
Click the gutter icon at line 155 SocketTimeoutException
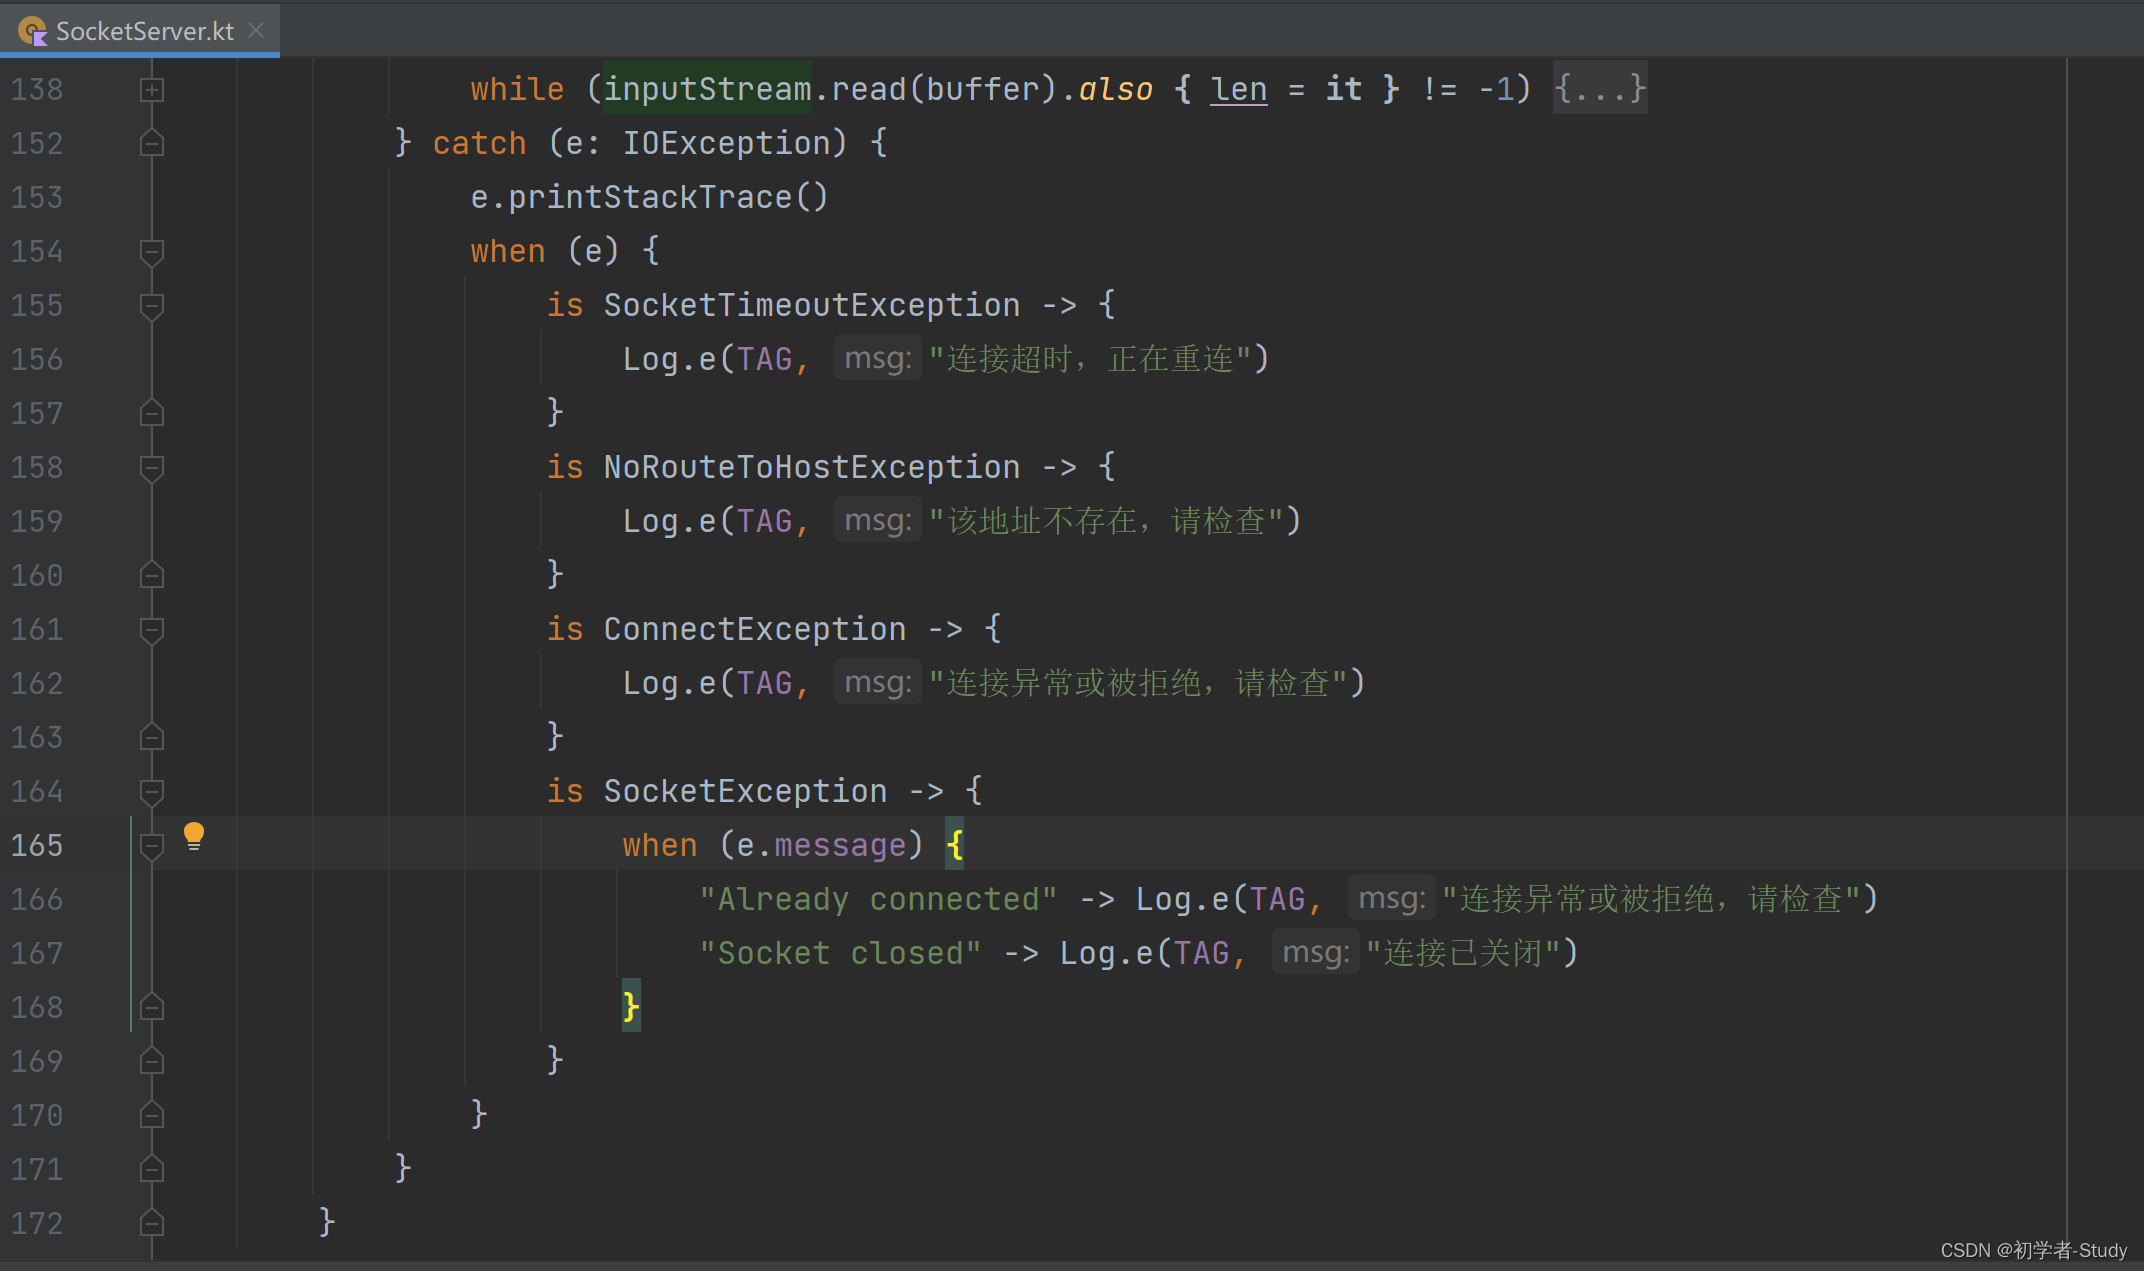(151, 304)
